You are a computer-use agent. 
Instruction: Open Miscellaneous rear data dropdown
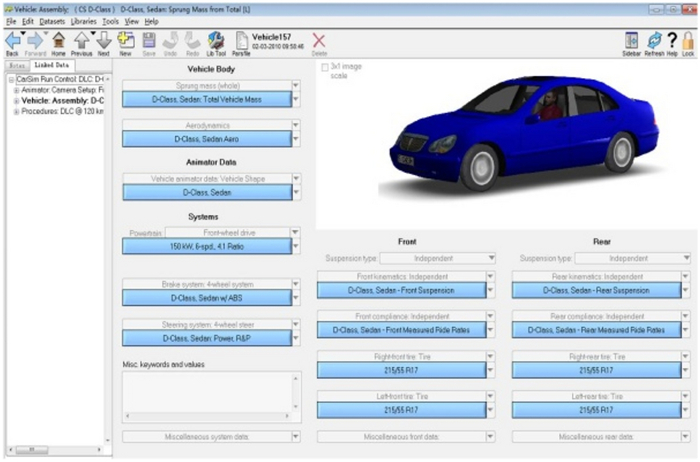(x=685, y=437)
